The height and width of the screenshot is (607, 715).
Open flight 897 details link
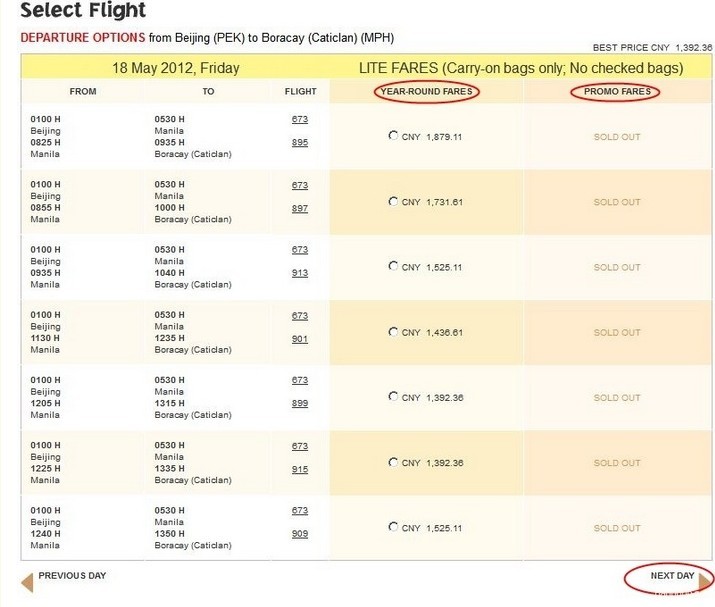(x=300, y=208)
